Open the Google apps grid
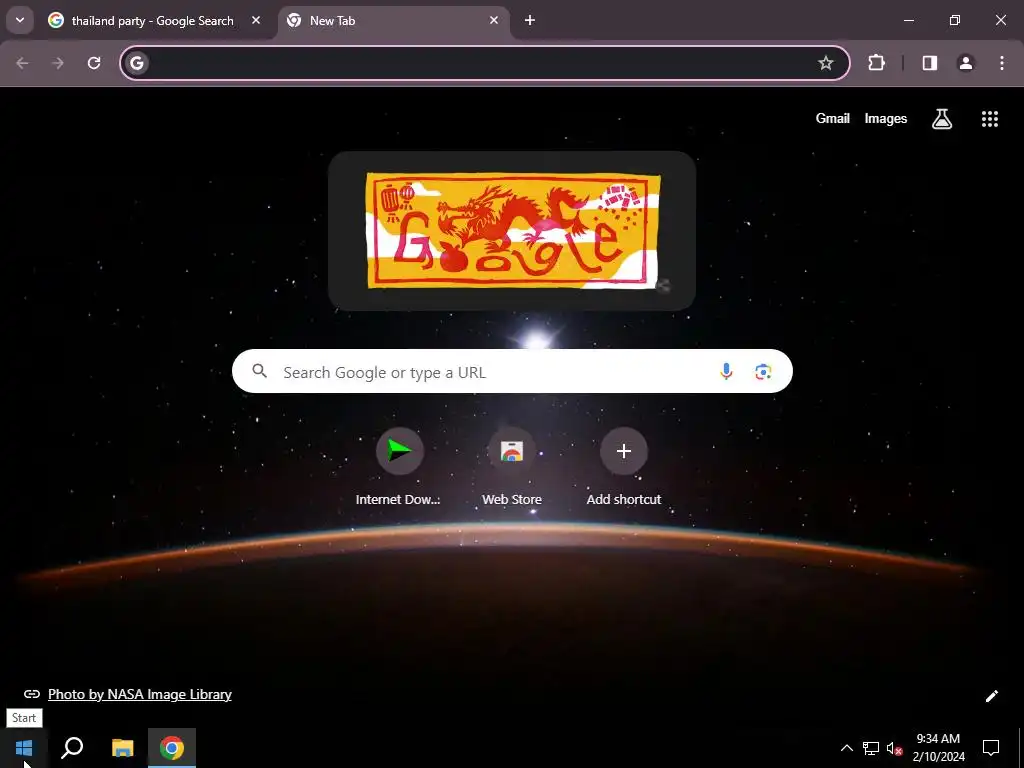This screenshot has height=768, width=1024. pos(990,119)
